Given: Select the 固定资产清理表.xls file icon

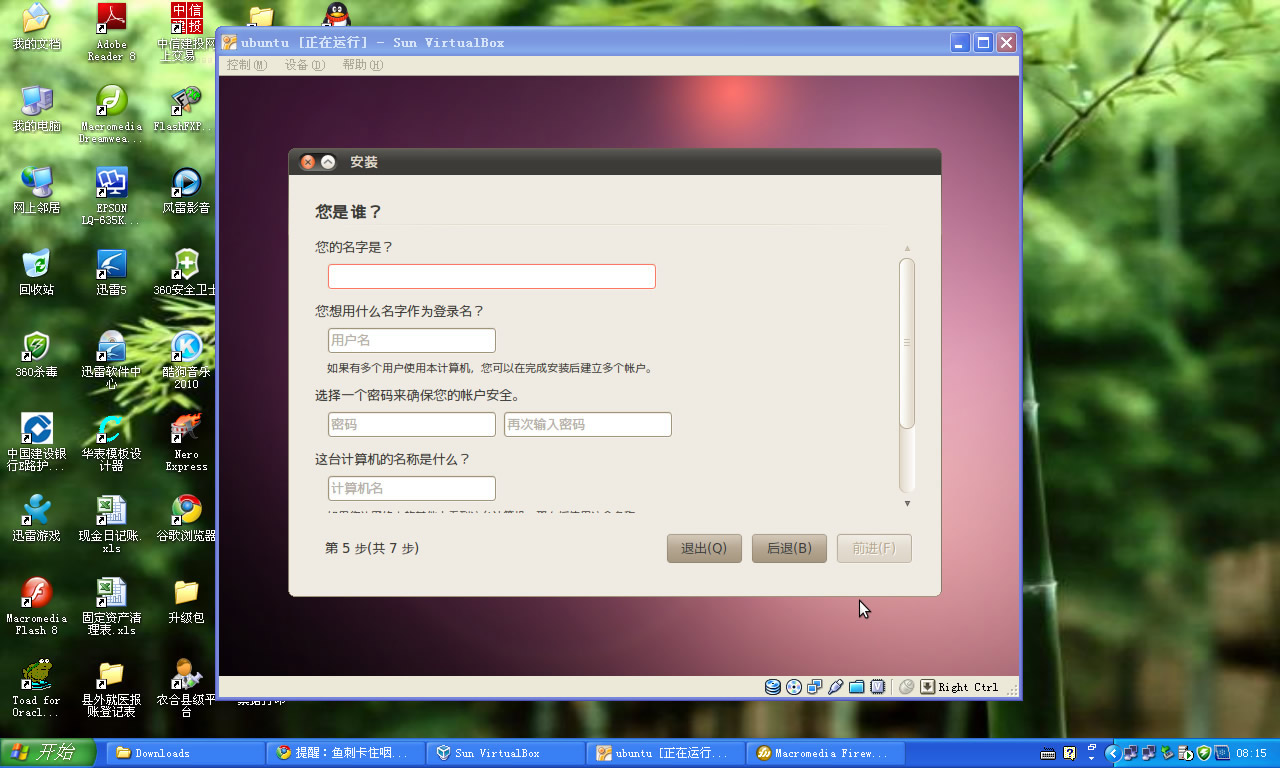Looking at the screenshot, I should click(x=111, y=607).
